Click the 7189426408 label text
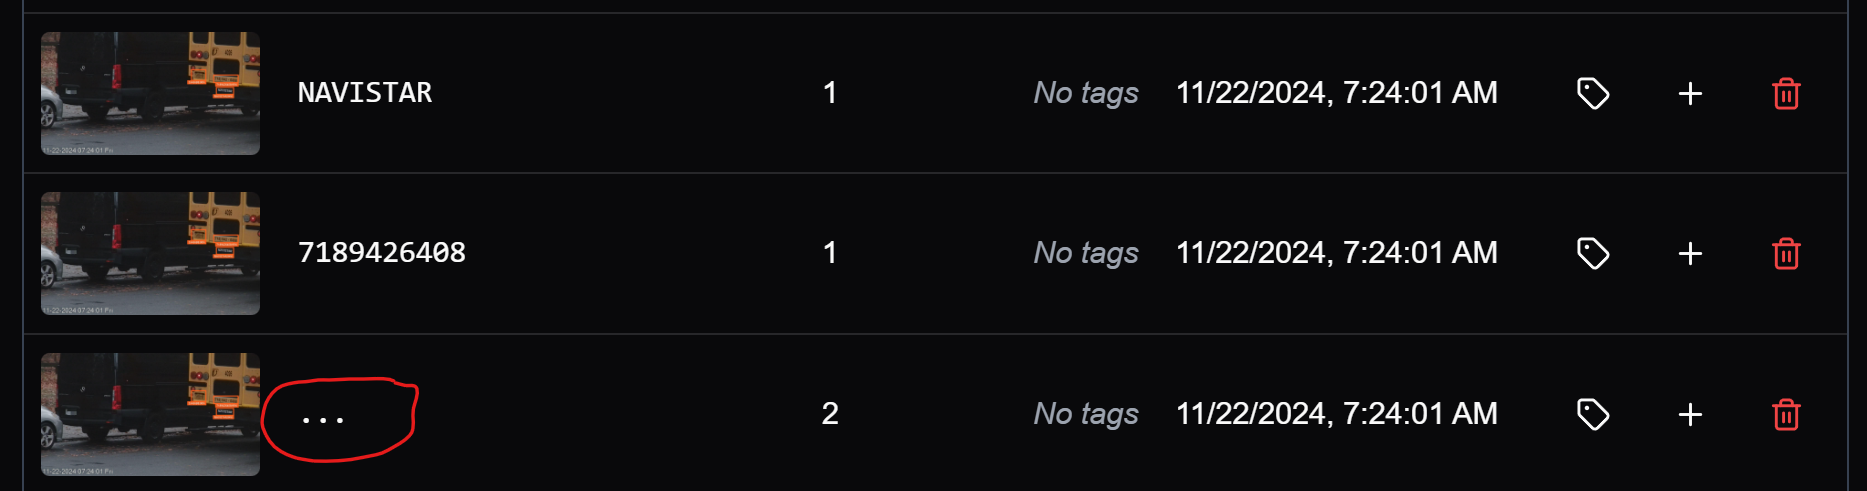Screen dimensions: 1867x491 click(381, 253)
